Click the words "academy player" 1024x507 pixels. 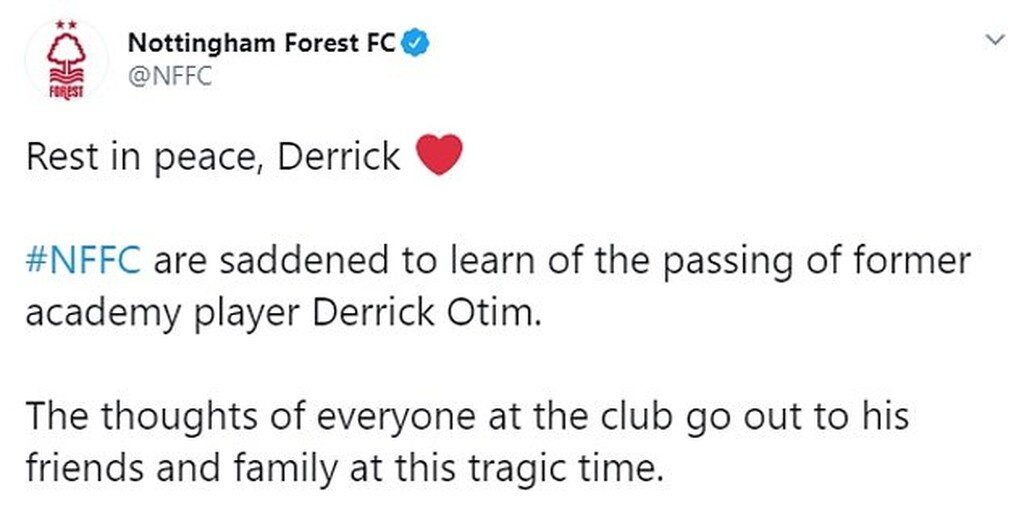[x=165, y=312]
